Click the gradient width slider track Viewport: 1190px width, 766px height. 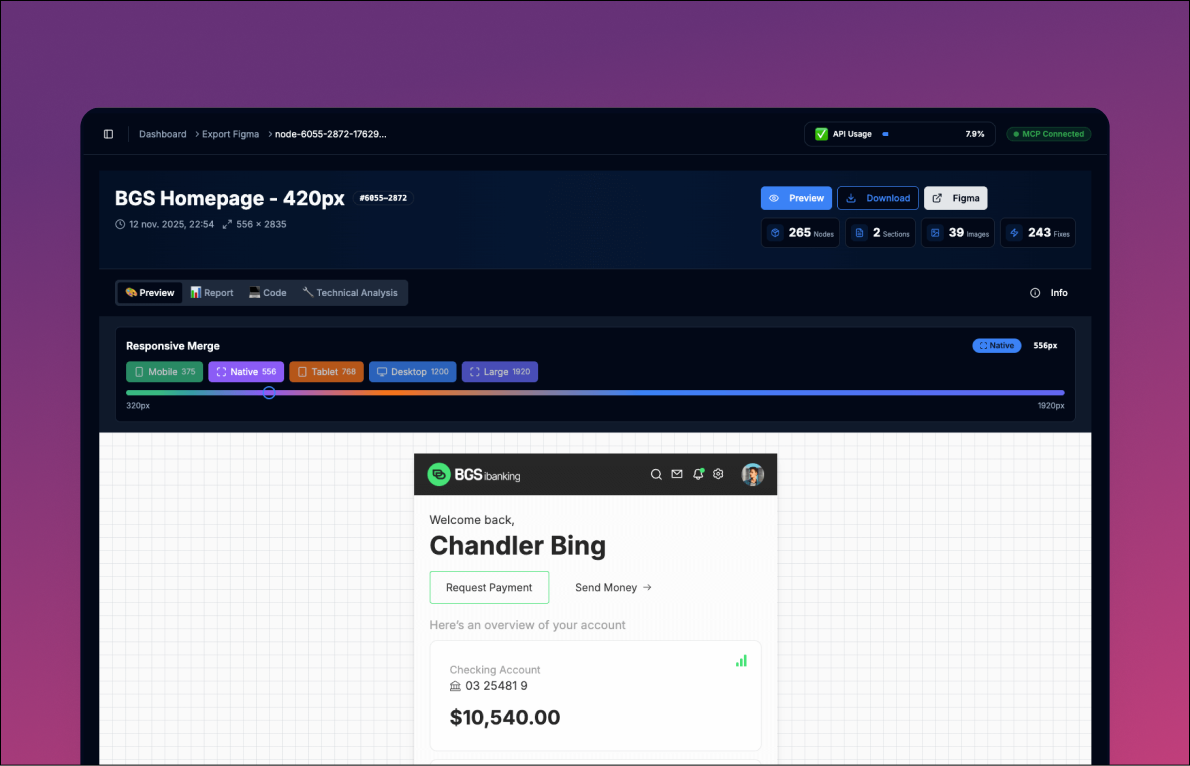595,392
